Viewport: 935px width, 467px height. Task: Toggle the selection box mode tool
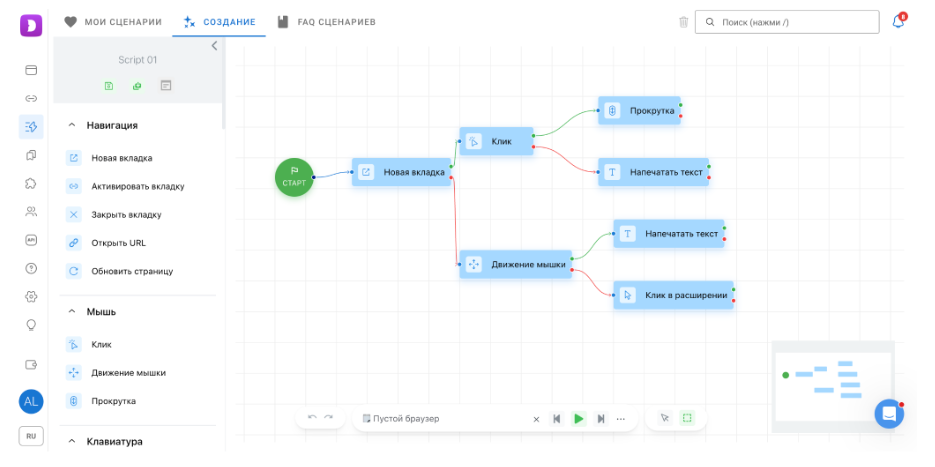point(687,419)
